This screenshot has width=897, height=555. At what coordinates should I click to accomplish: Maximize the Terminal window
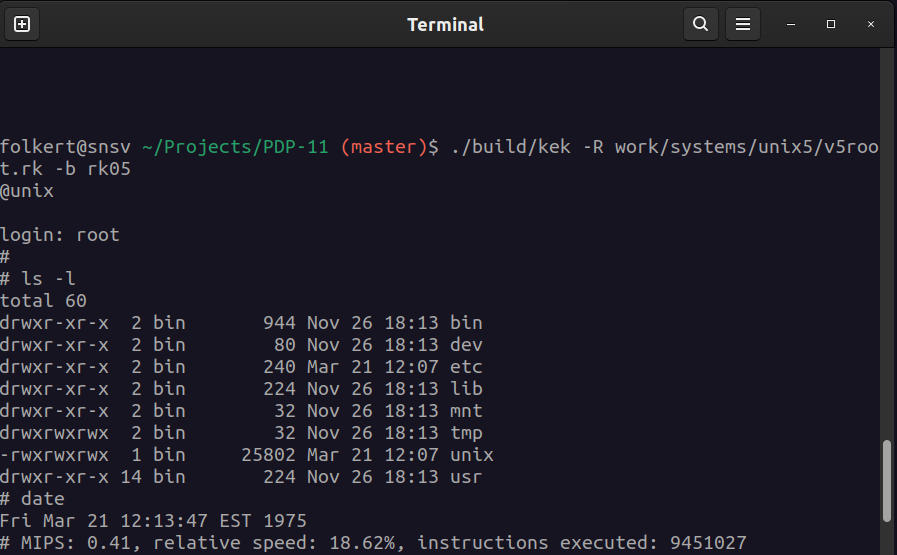[x=831, y=24]
